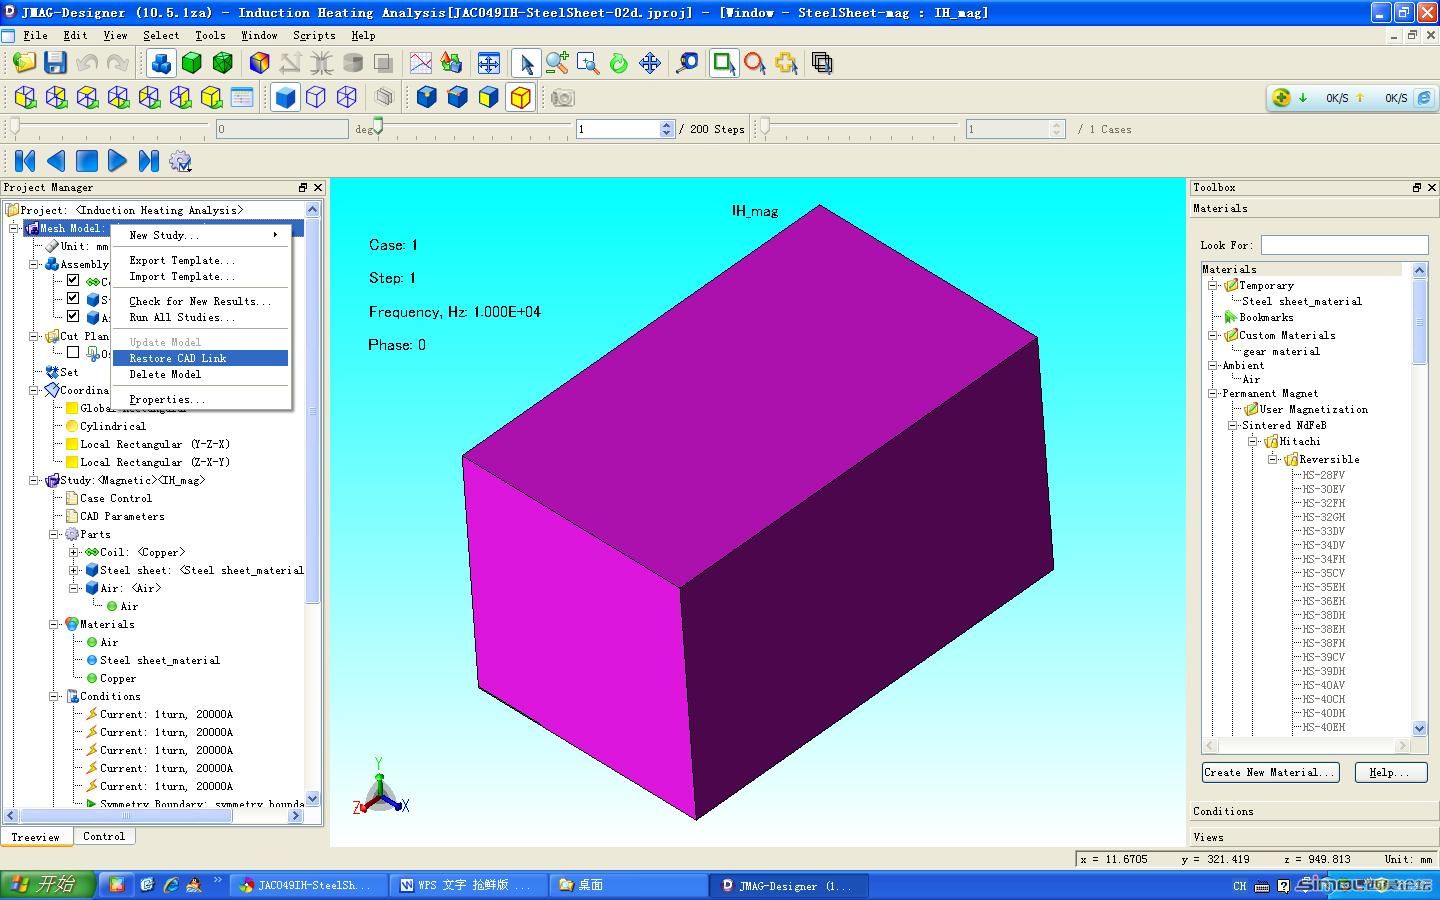
Task: Collapse the Sintered NdFeB group
Action: tap(1232, 425)
